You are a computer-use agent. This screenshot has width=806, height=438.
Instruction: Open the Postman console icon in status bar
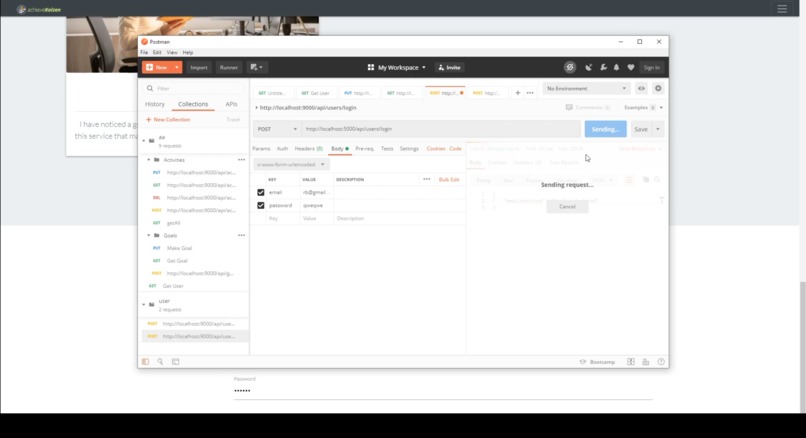175,362
